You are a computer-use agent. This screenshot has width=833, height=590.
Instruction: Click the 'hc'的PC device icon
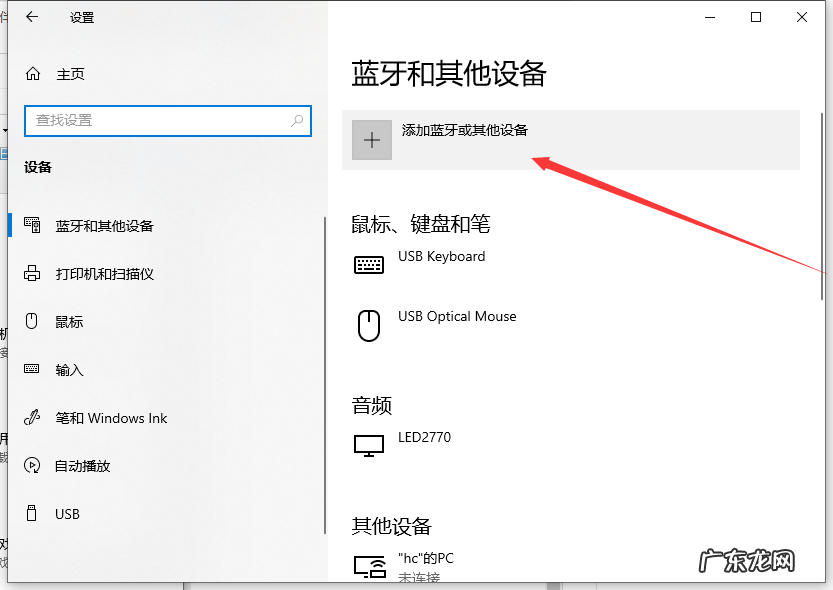[369, 565]
